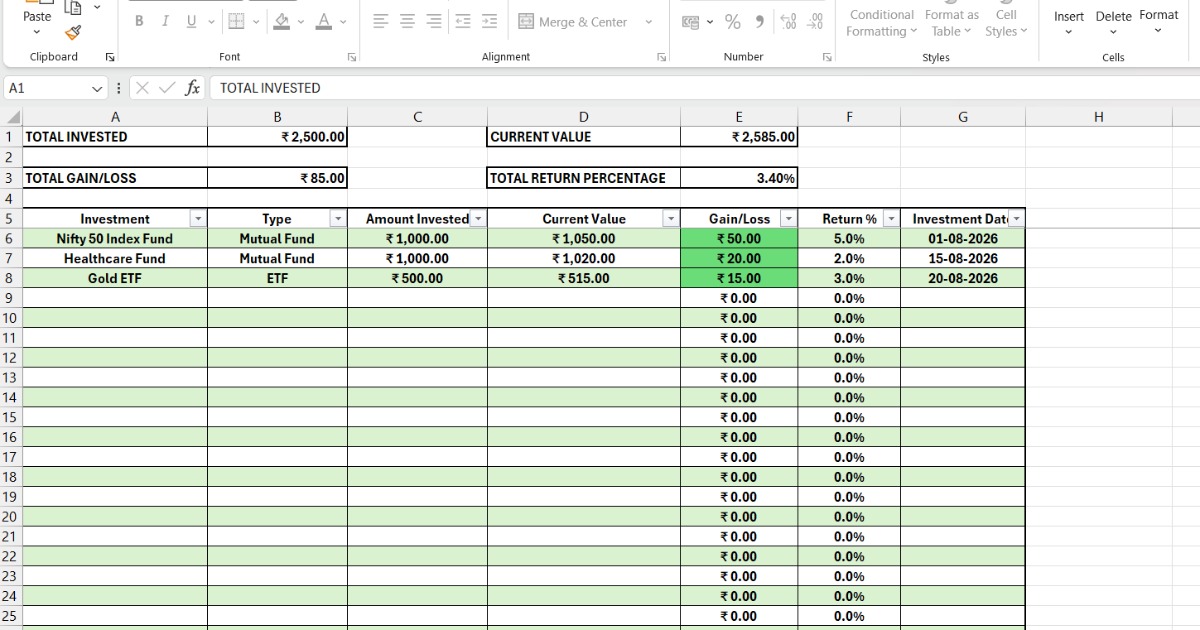Open Cell Styles menu
The height and width of the screenshot is (630, 1200).
point(1006,23)
